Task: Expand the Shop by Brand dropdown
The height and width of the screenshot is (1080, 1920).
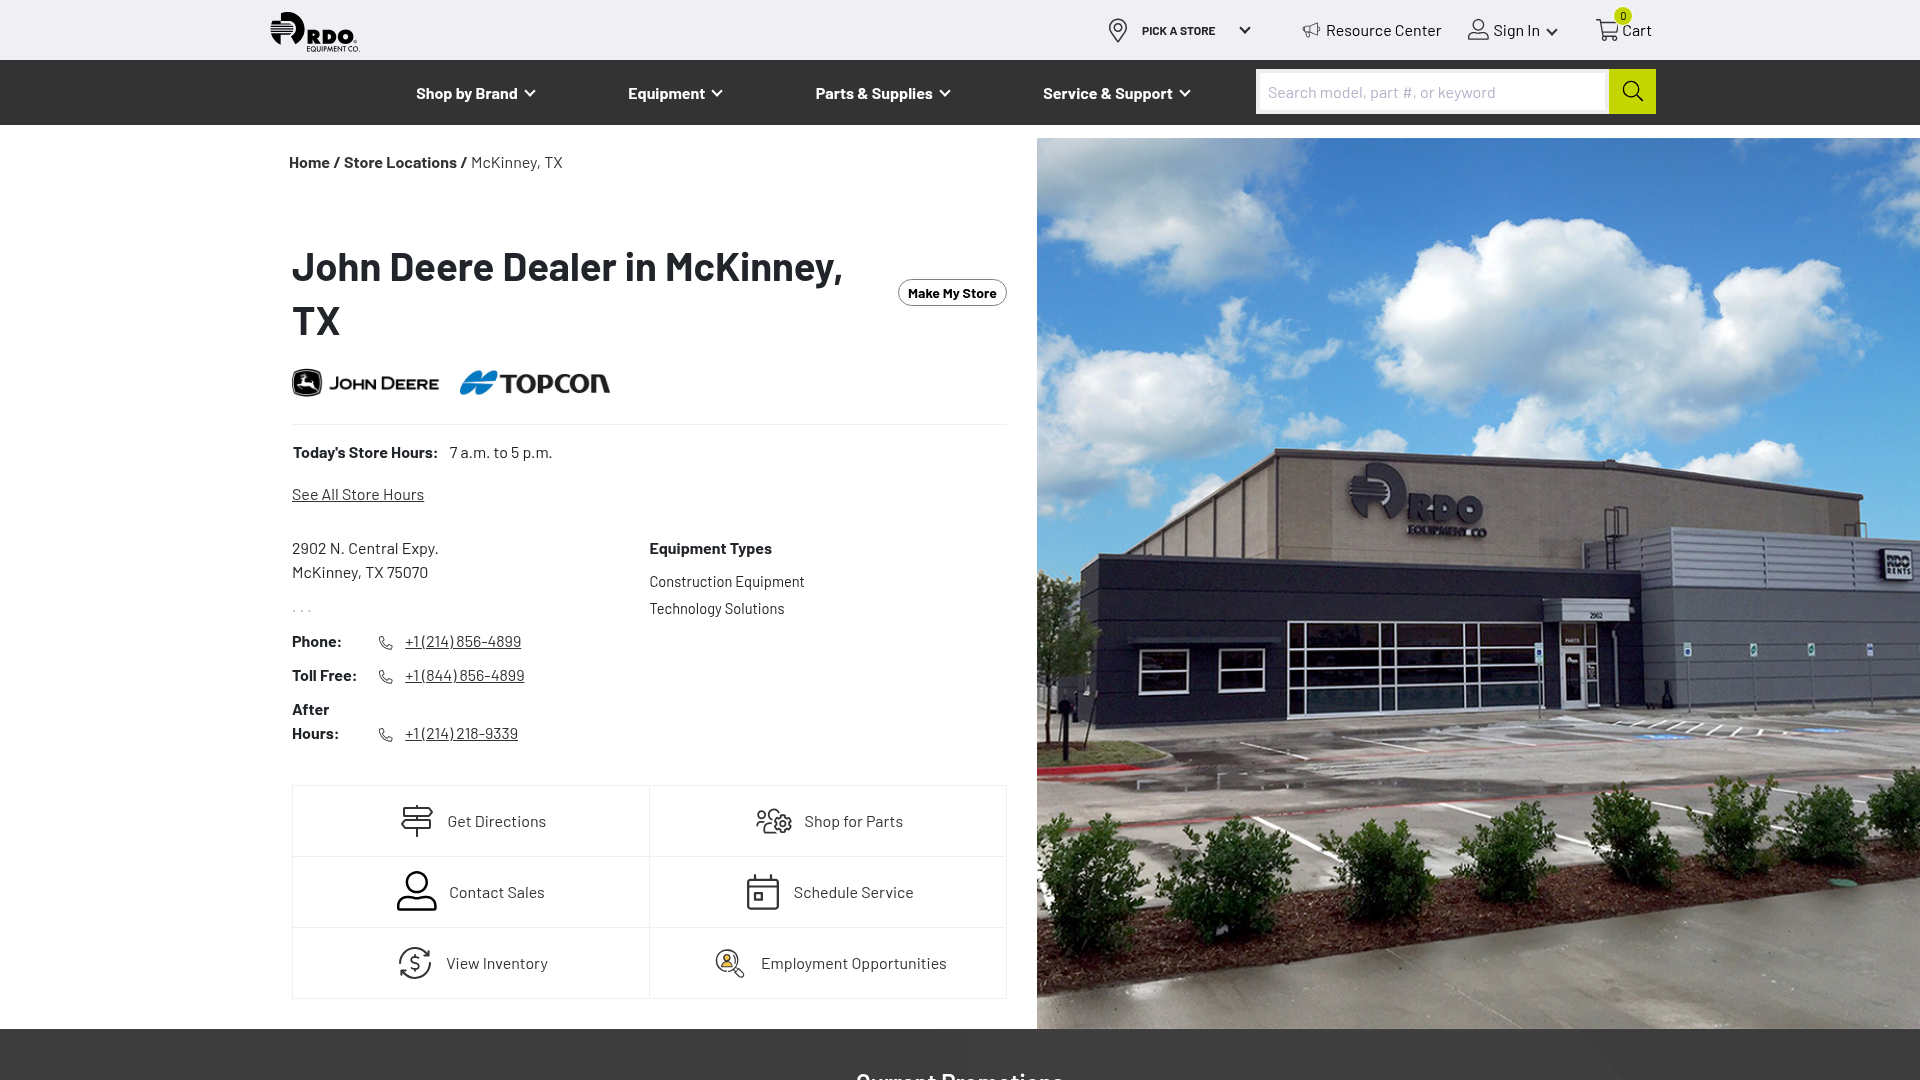Action: 475,92
